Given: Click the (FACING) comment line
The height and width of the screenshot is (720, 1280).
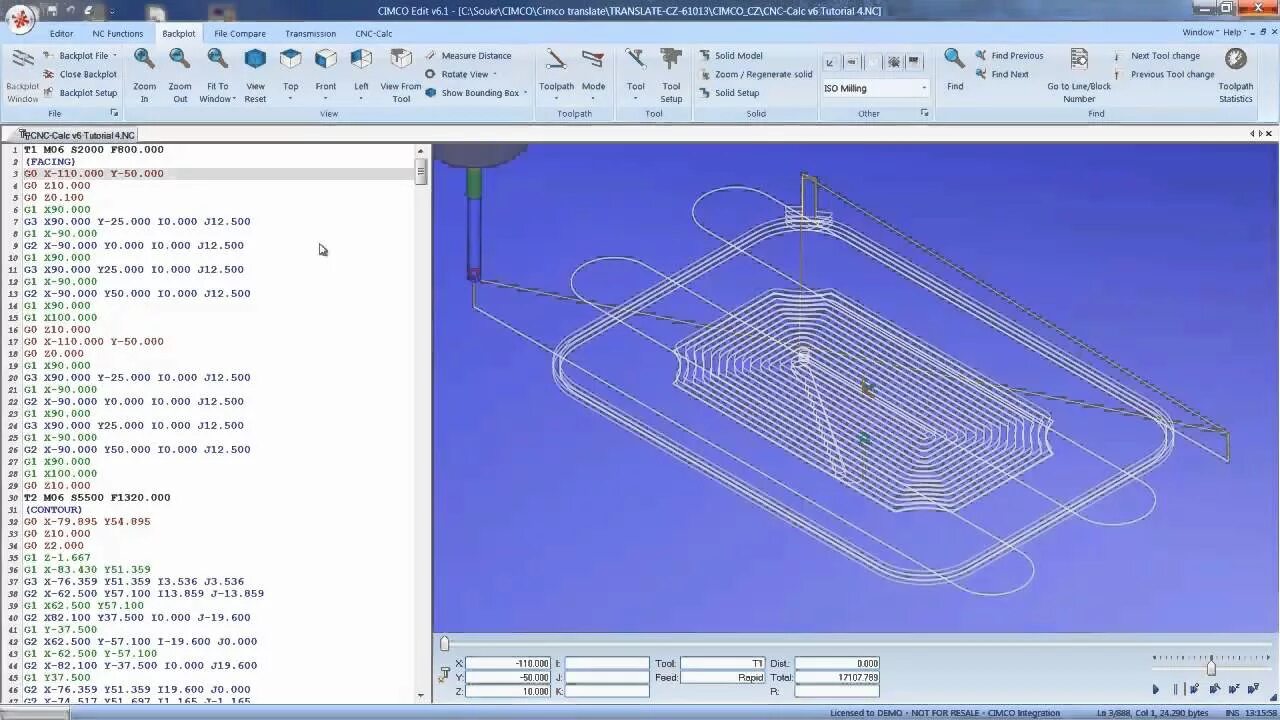Looking at the screenshot, I should [x=50, y=162].
